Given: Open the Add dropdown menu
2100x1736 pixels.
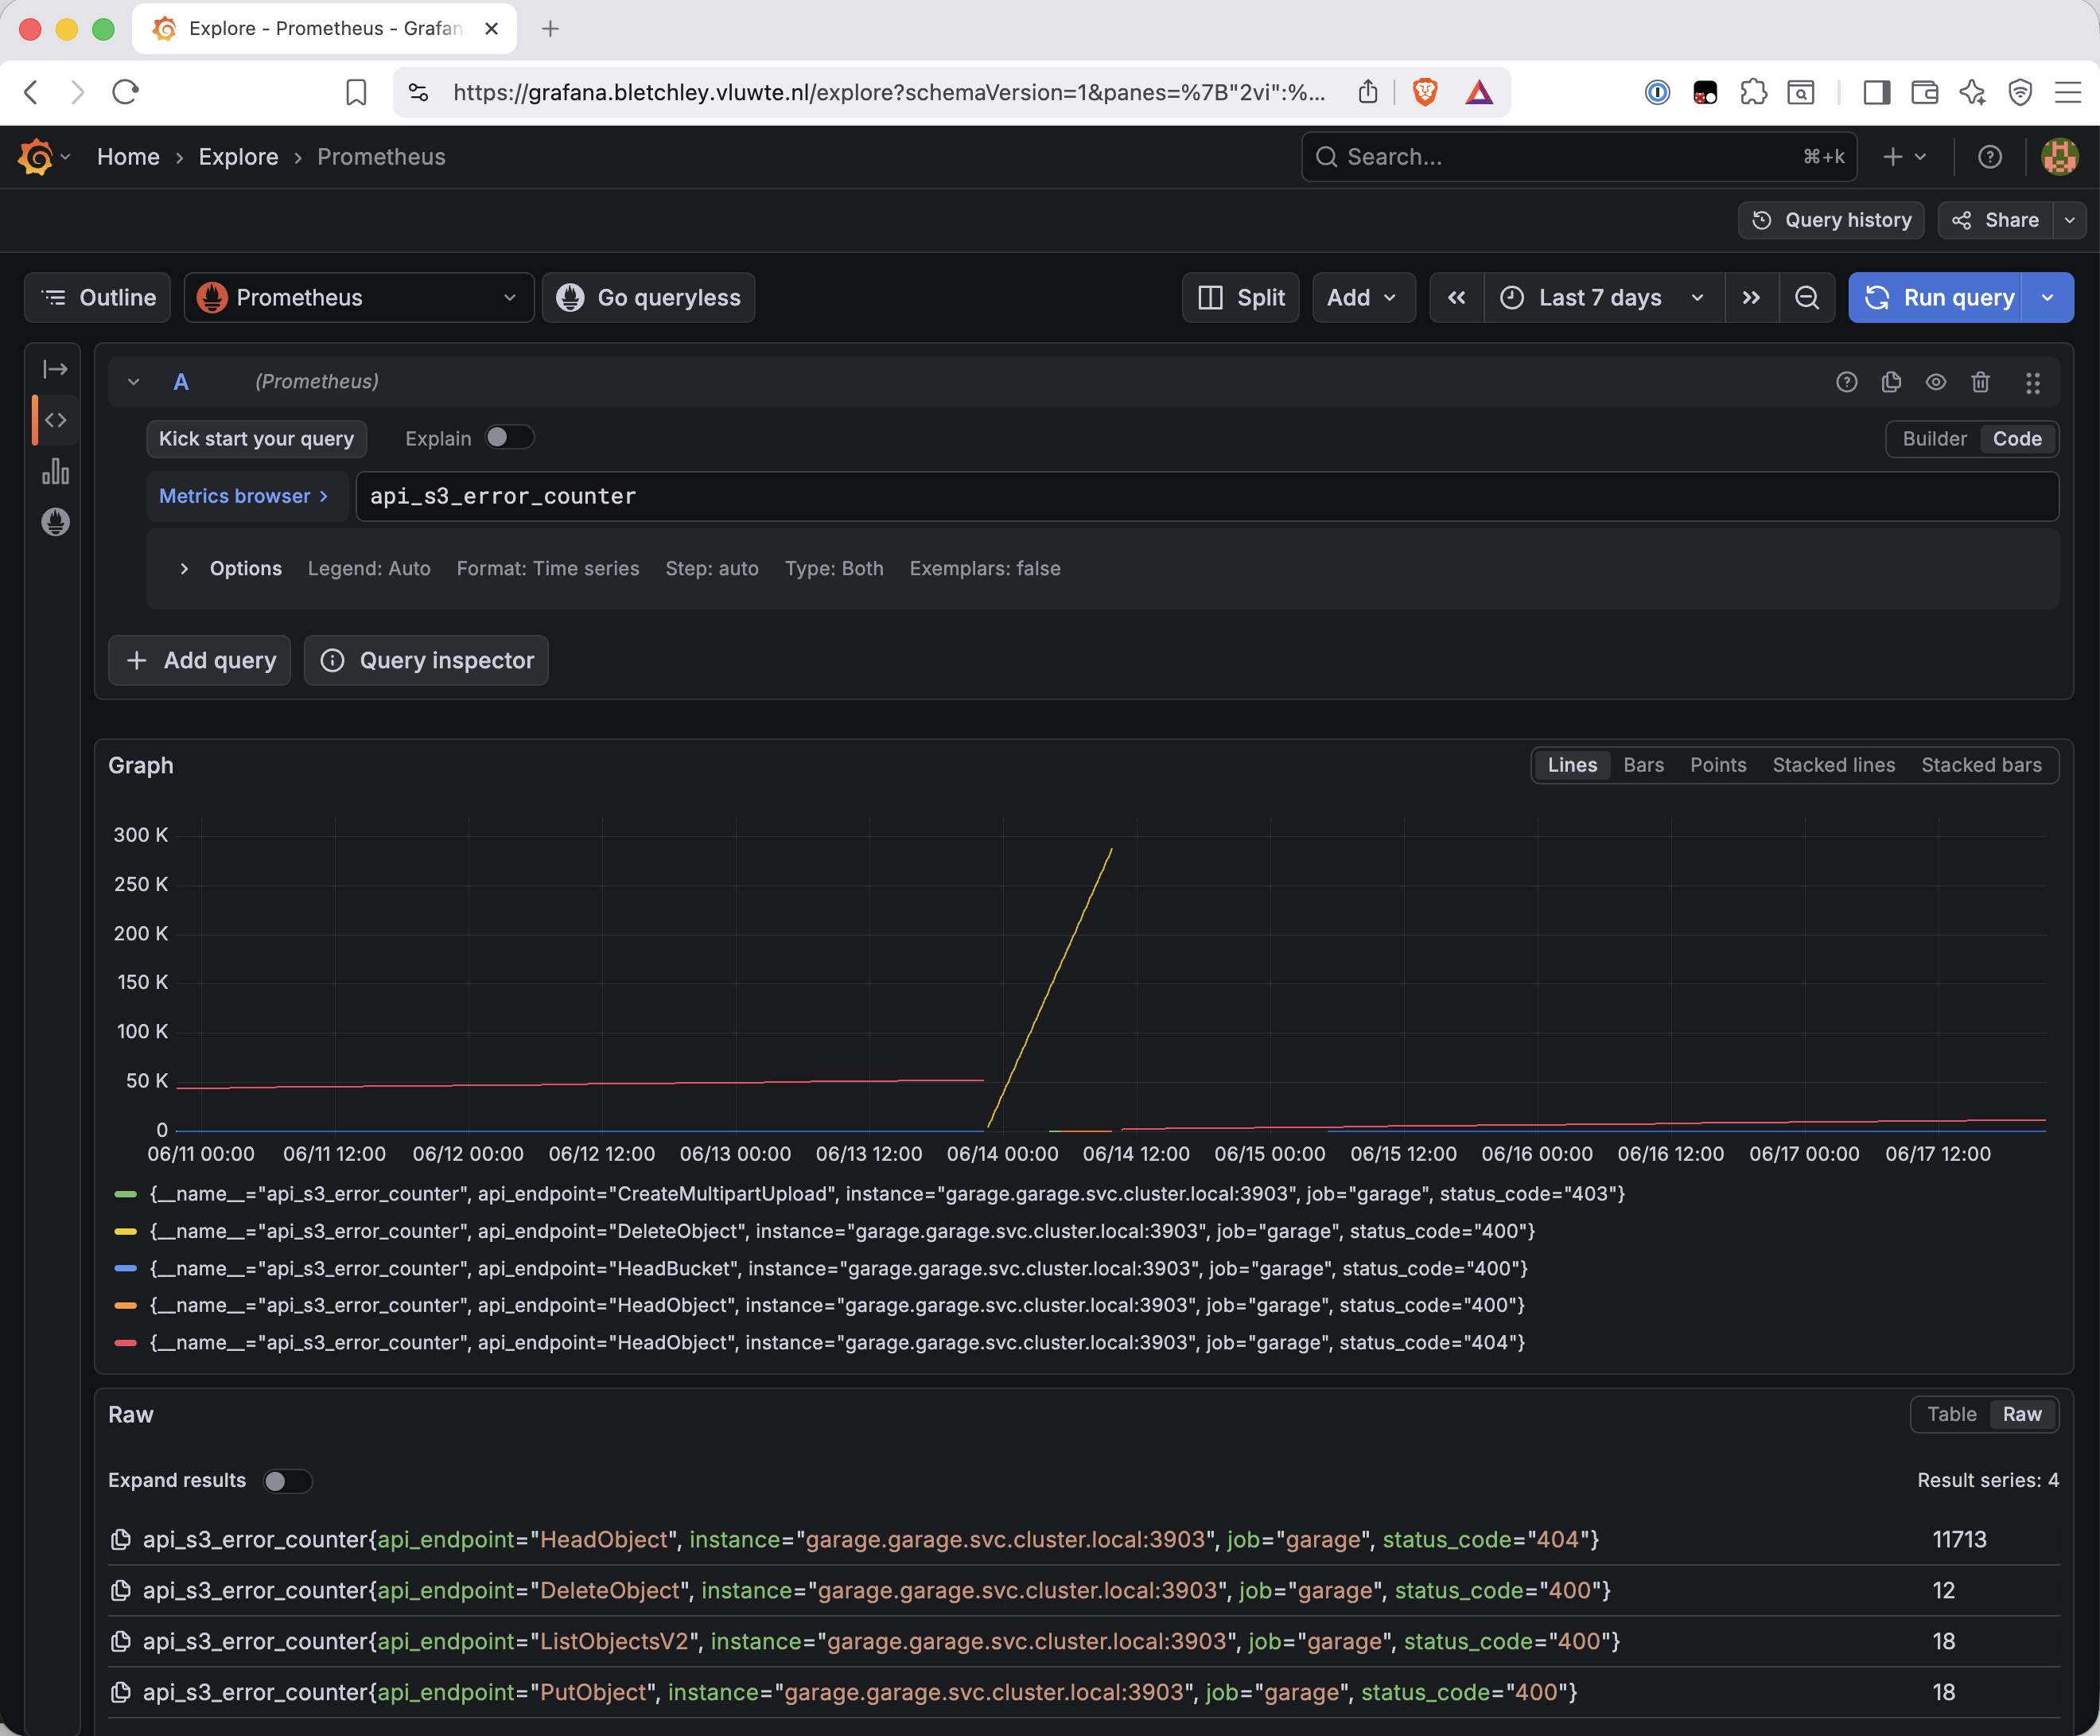Looking at the screenshot, I should click(1363, 298).
